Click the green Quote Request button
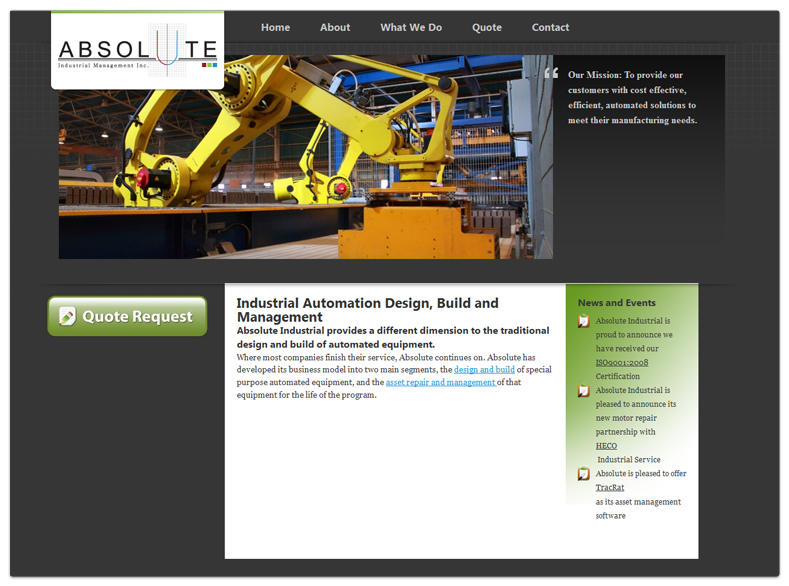Image resolution: width=789 pixels, height=586 pixels. tap(127, 316)
